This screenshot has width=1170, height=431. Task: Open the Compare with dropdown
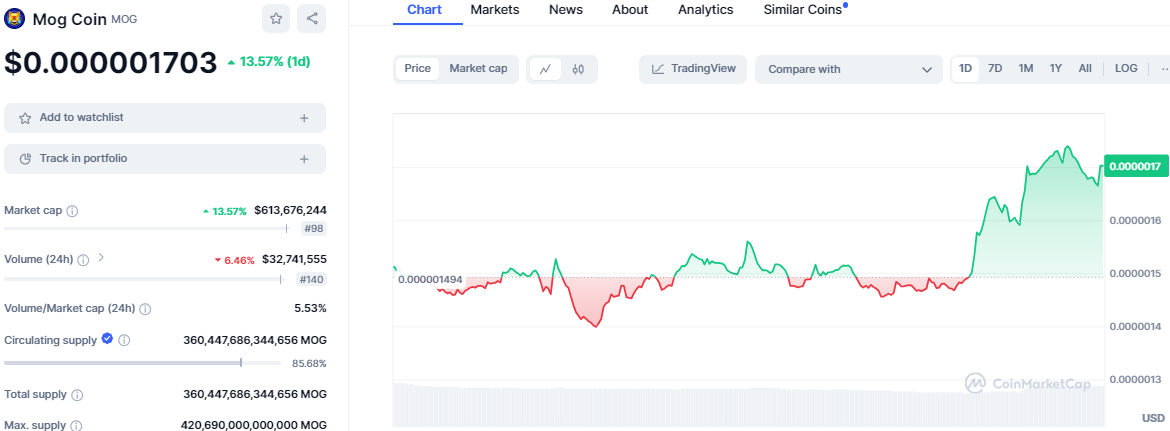tap(848, 69)
